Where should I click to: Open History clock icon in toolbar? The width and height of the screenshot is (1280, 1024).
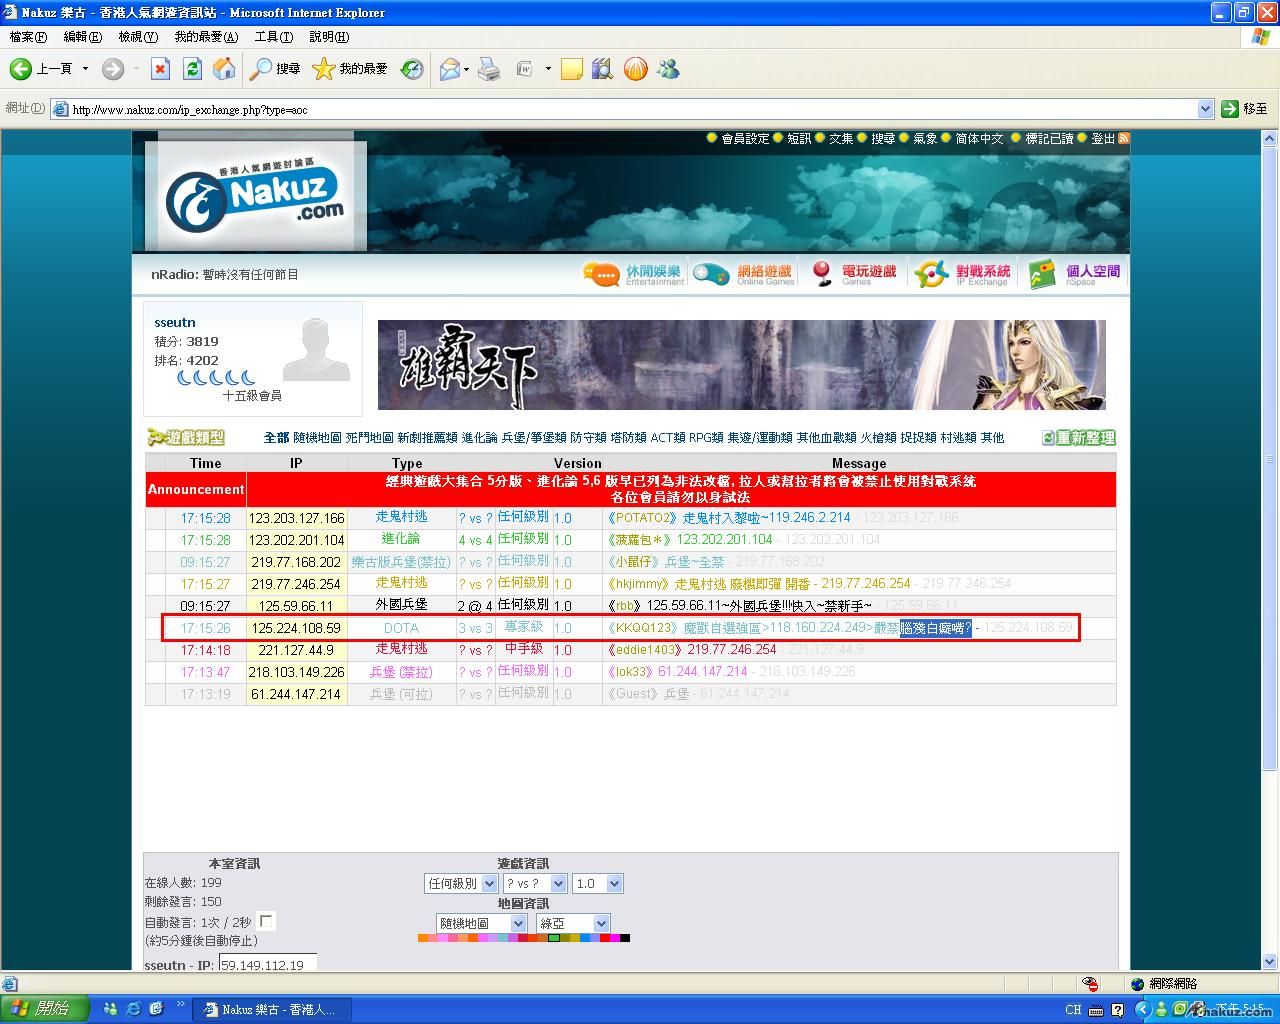coord(412,69)
